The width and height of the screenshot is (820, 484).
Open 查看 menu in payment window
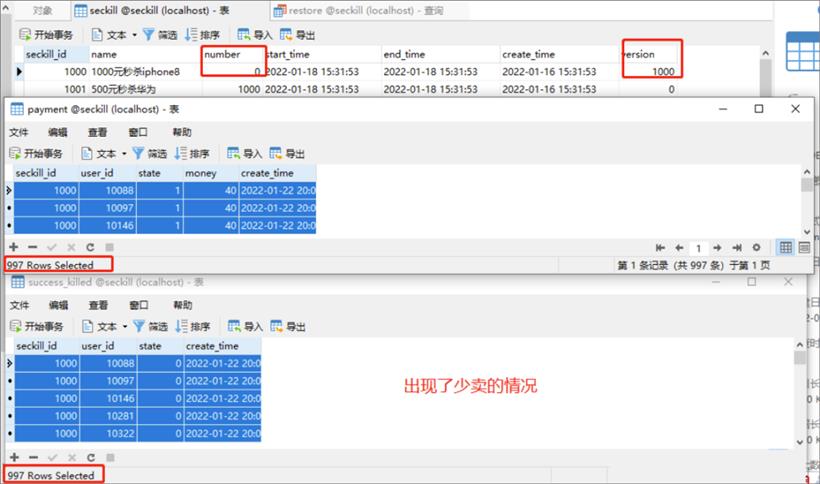97,132
